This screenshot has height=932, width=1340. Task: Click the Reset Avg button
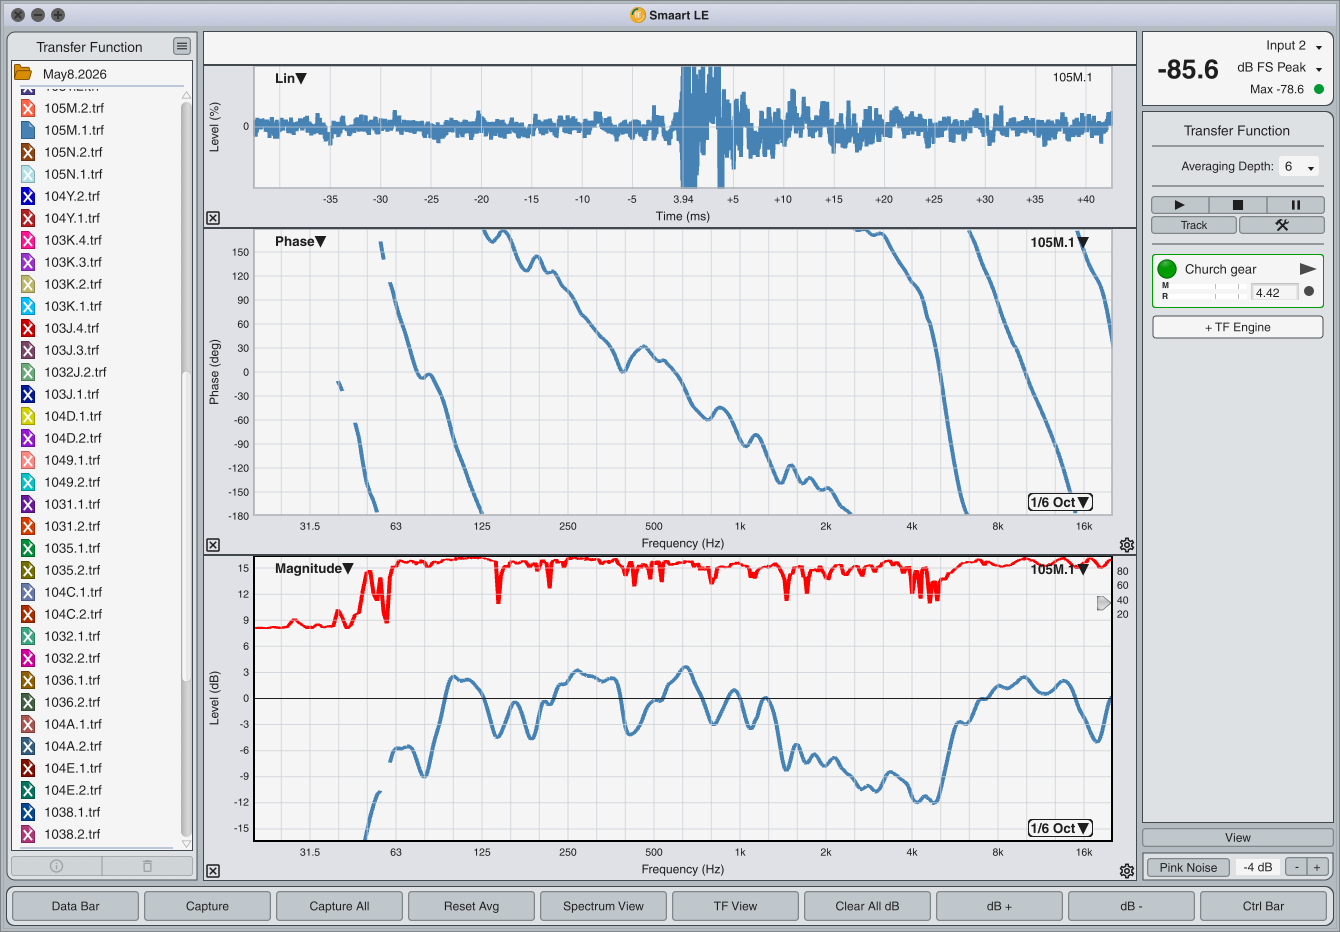point(471,906)
